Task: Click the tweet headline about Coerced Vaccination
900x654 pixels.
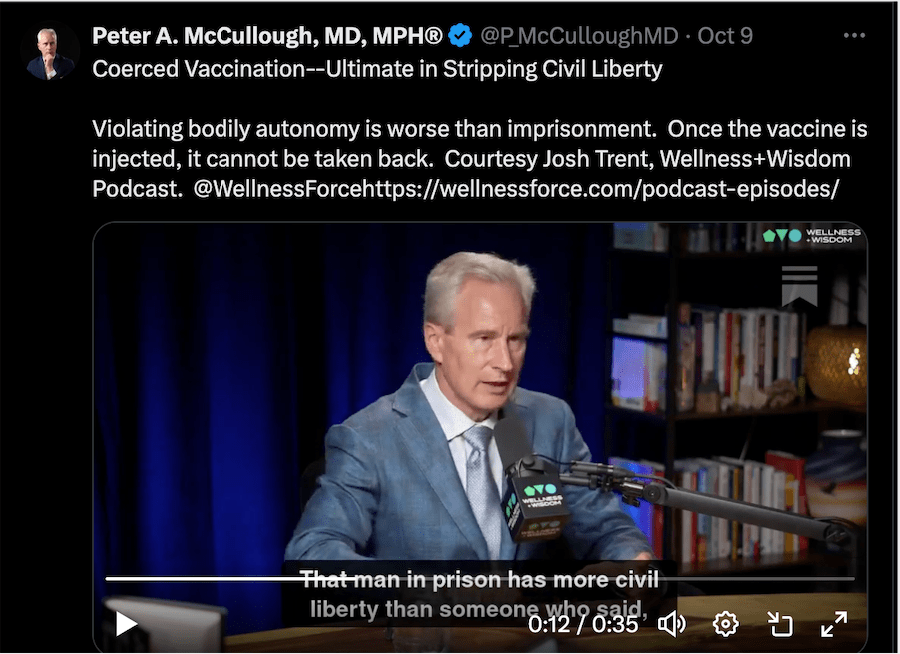Action: [377, 69]
